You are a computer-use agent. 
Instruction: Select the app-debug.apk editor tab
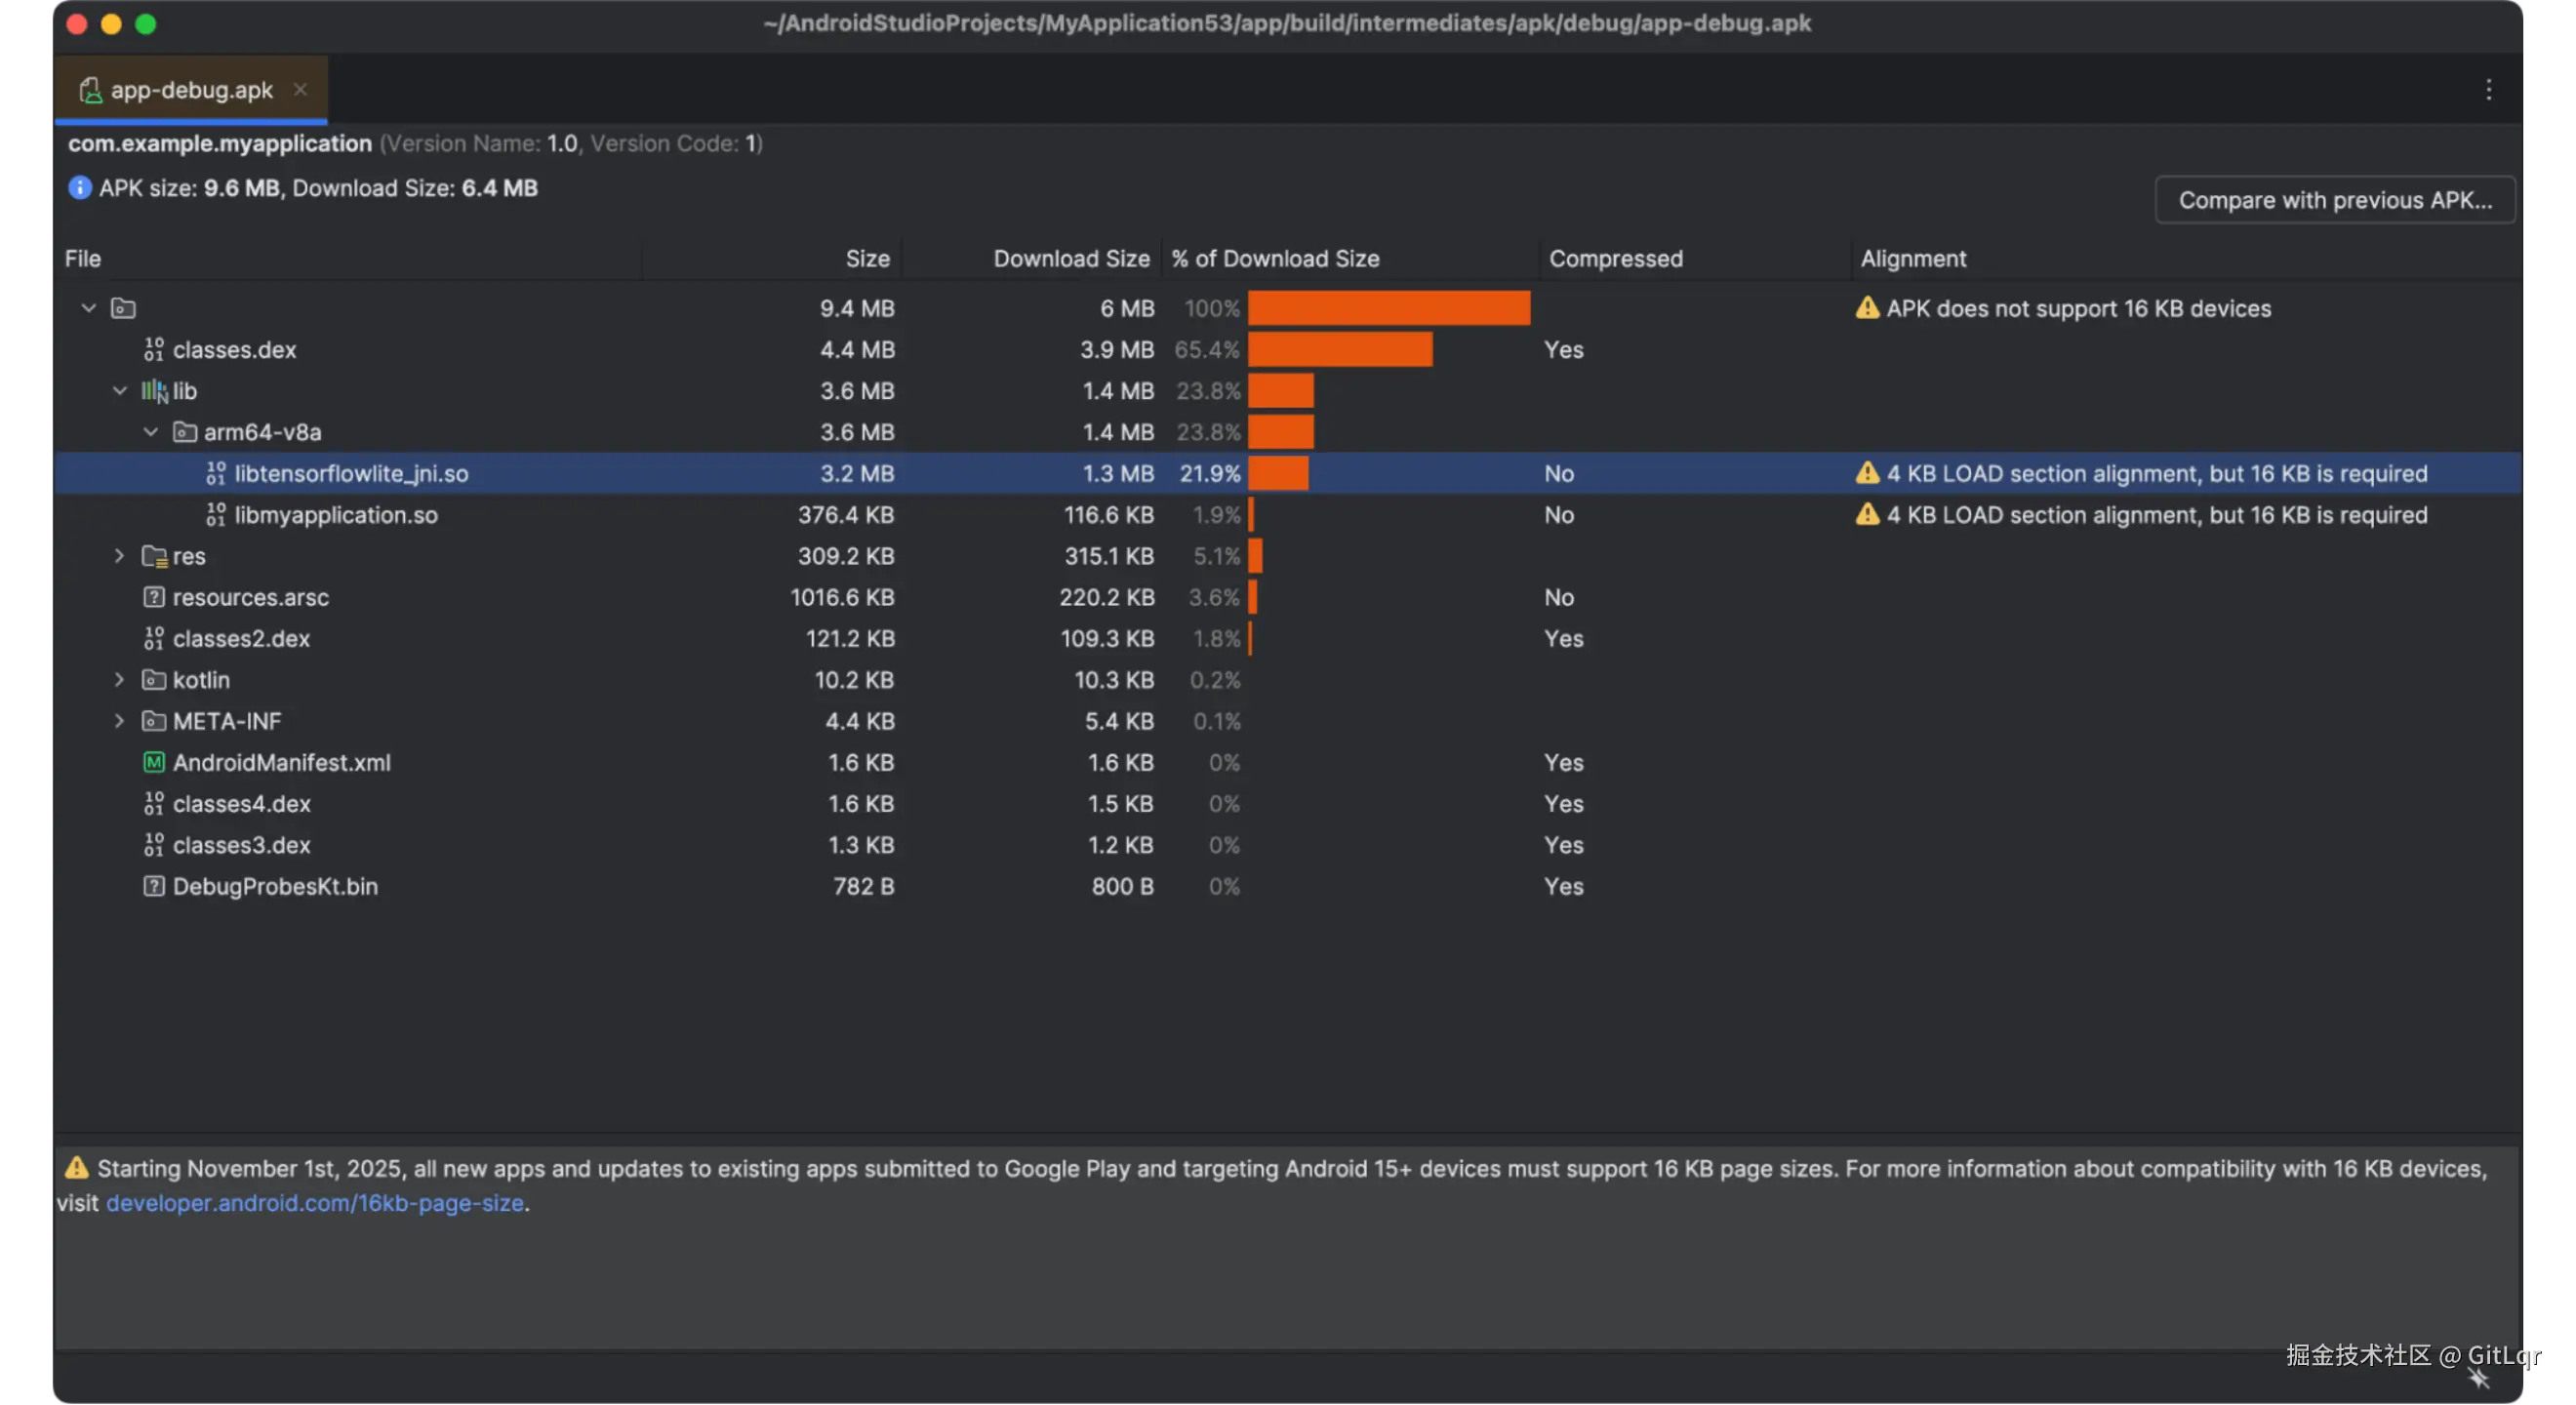point(191,90)
